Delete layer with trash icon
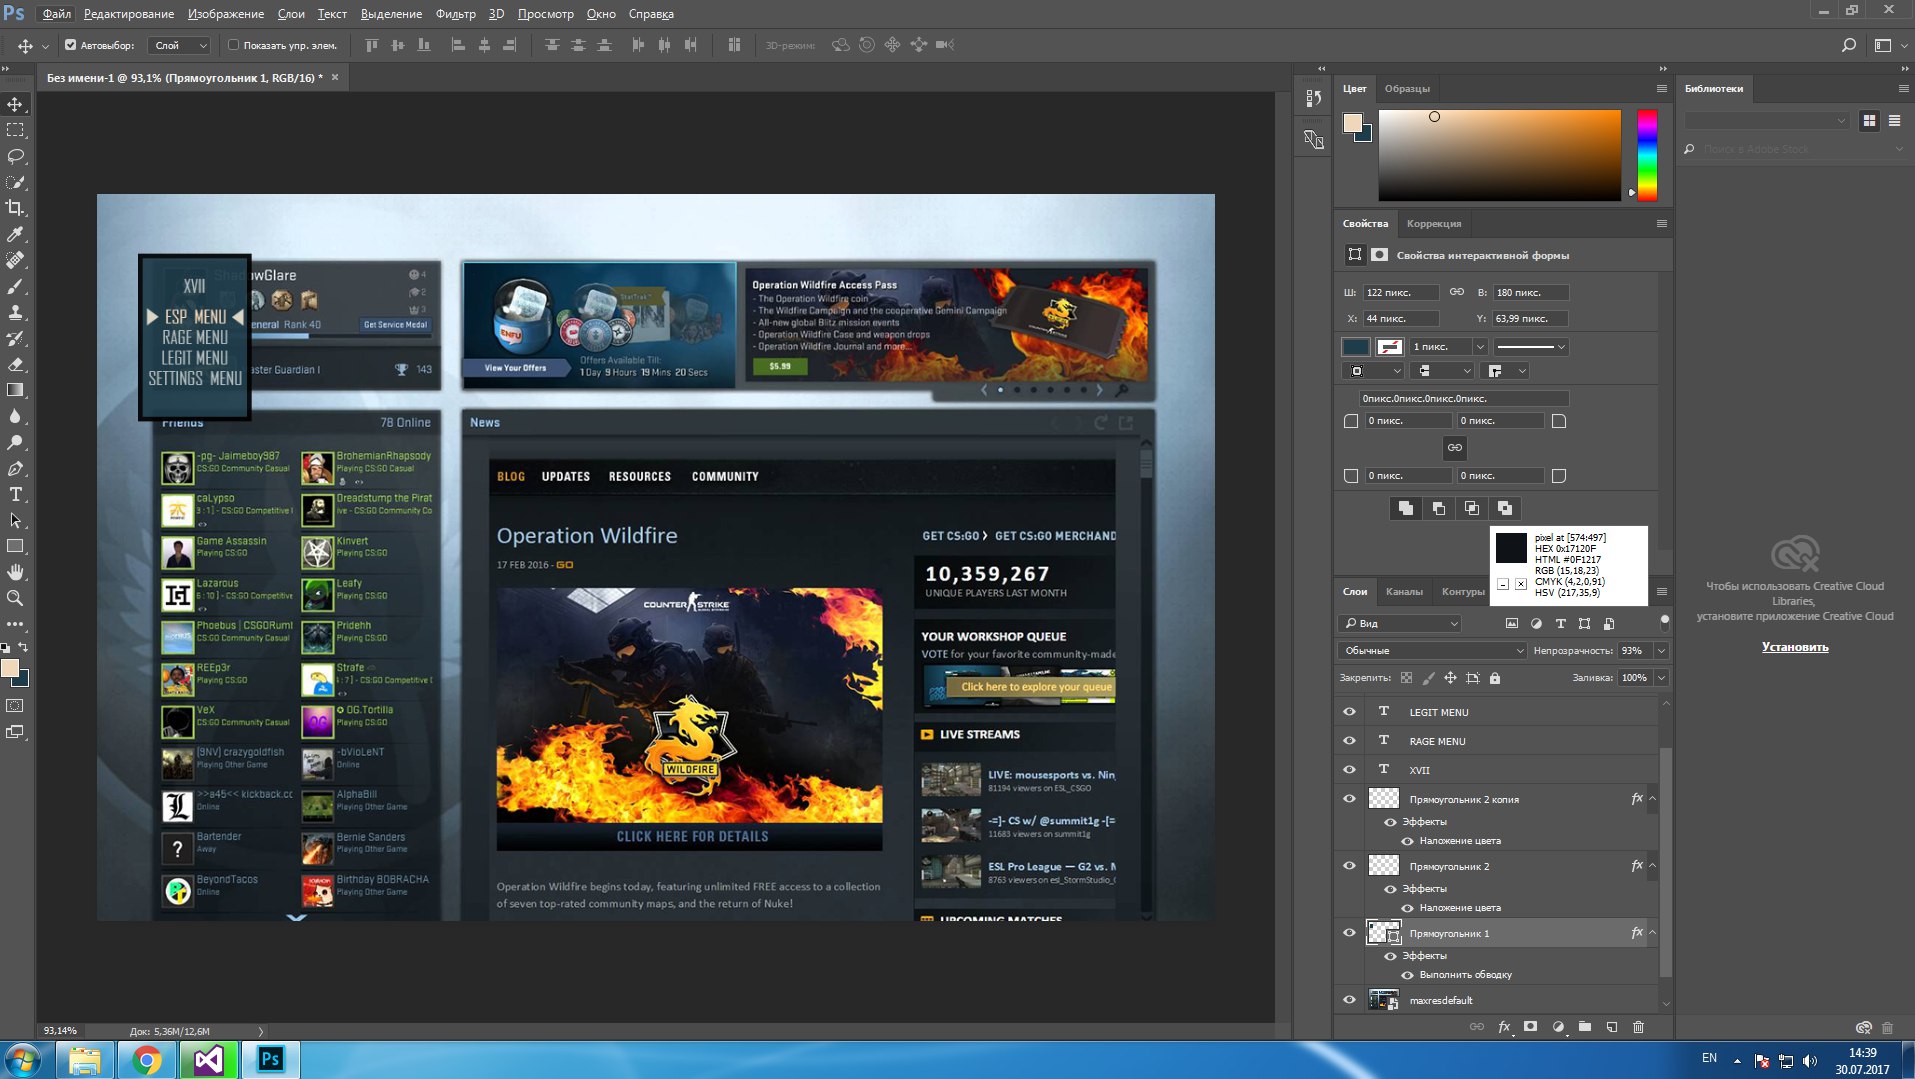Viewport: 1915px width, 1079px height. (1638, 1027)
